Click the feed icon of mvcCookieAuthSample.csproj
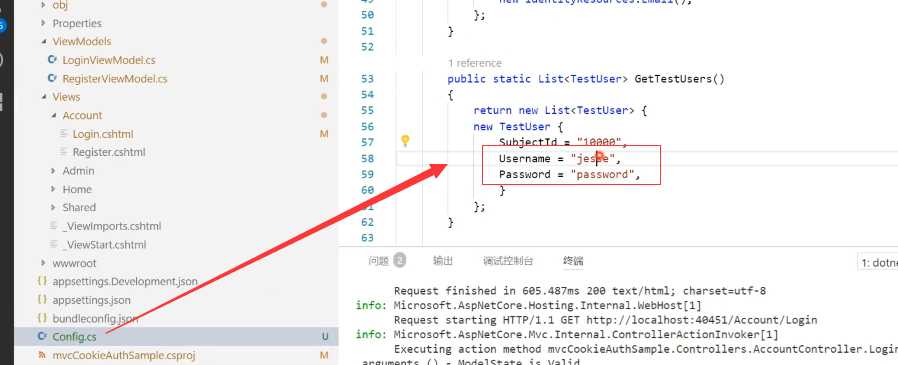This screenshot has height=365, width=898. [x=42, y=355]
